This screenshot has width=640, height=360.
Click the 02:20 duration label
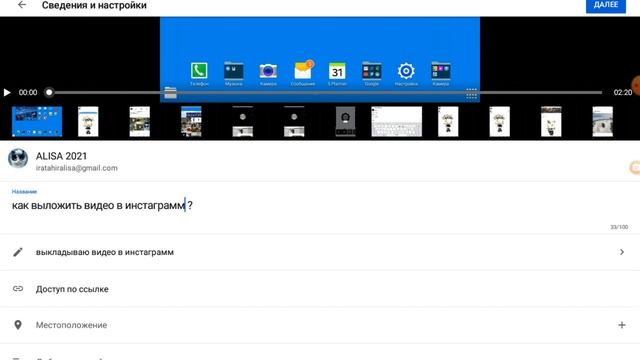pyautogui.click(x=622, y=93)
